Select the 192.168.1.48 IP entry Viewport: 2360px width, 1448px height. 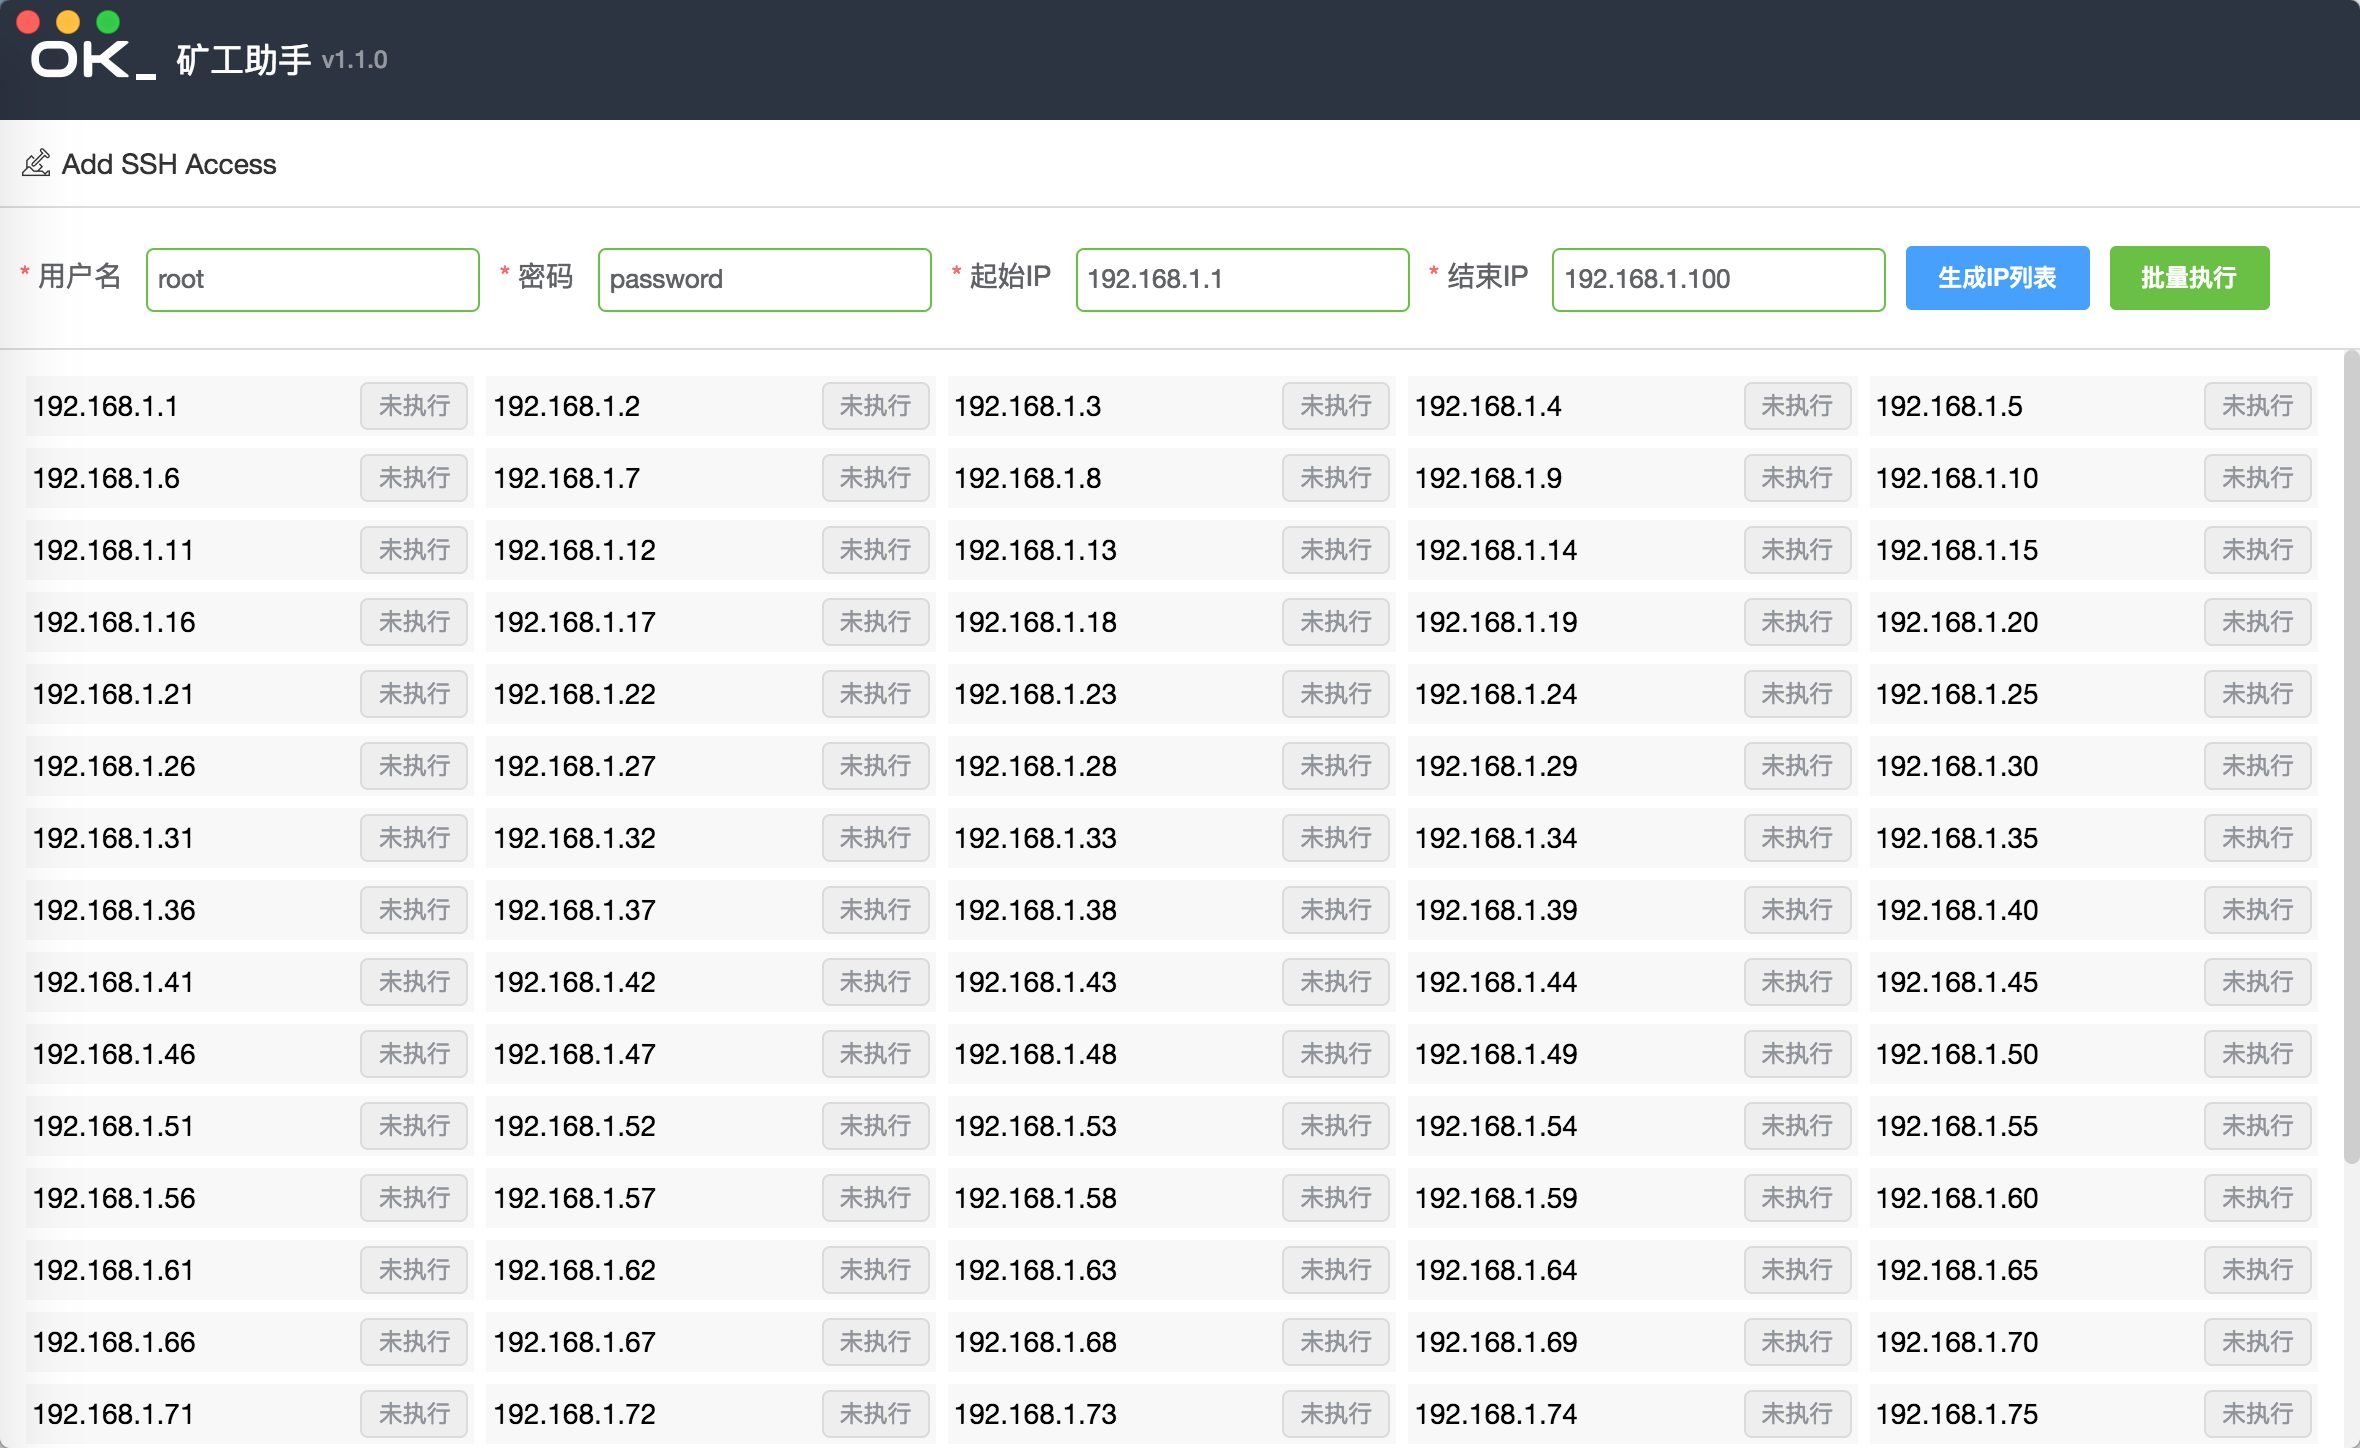(1035, 1054)
